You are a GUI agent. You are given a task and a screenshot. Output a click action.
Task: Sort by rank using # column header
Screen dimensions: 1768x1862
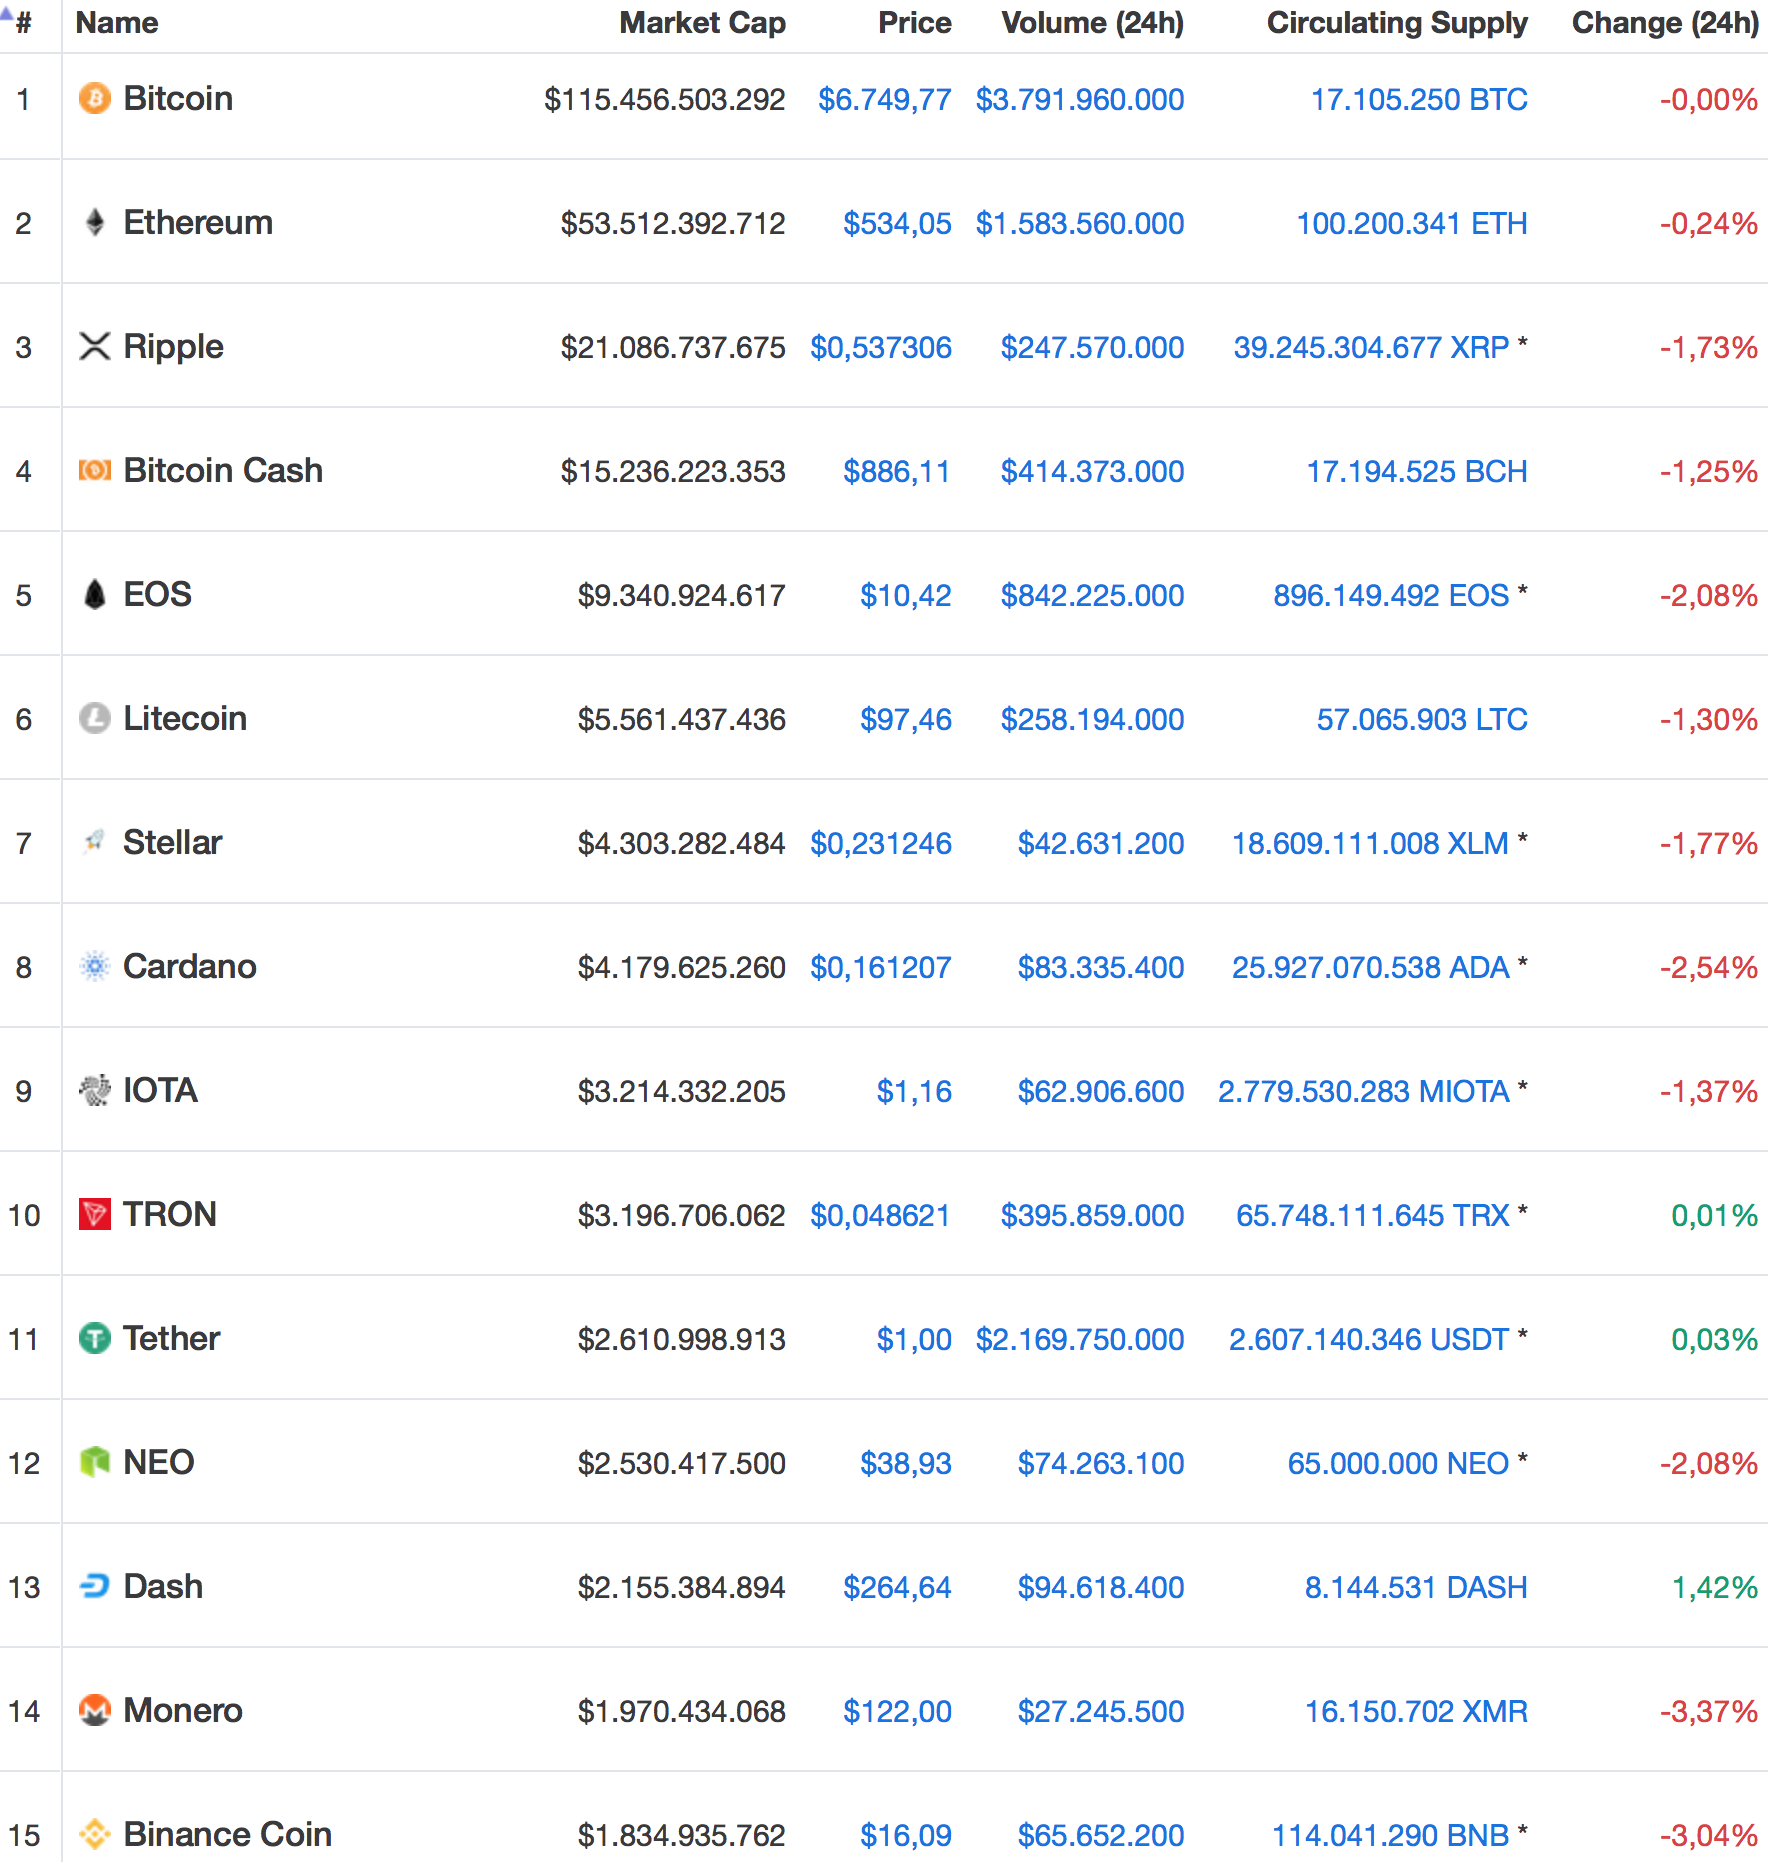coord(23,23)
